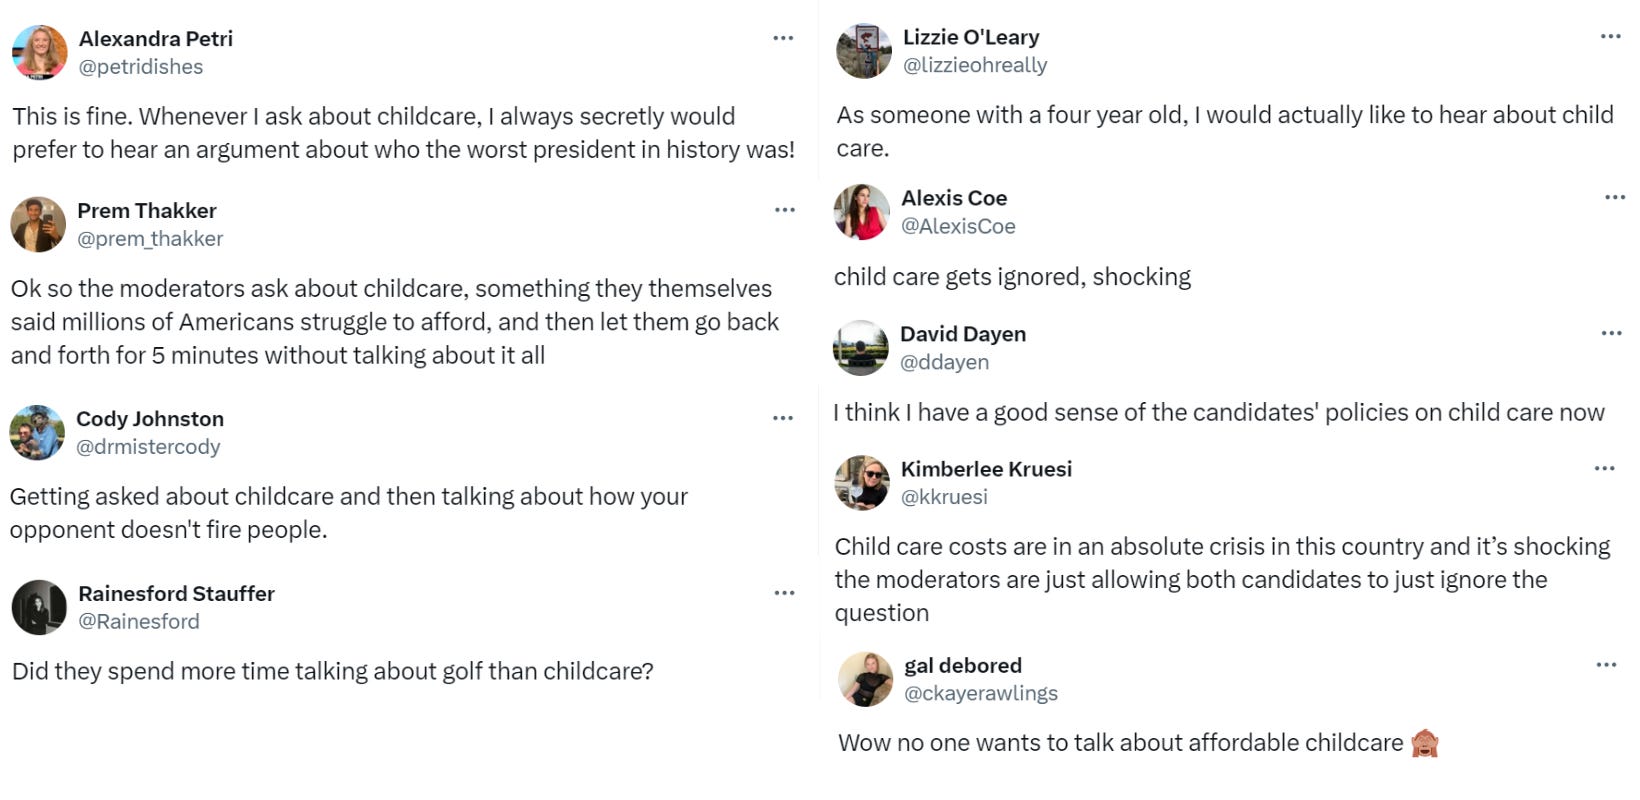Open more options on gal debored's tweet

(x=1606, y=665)
